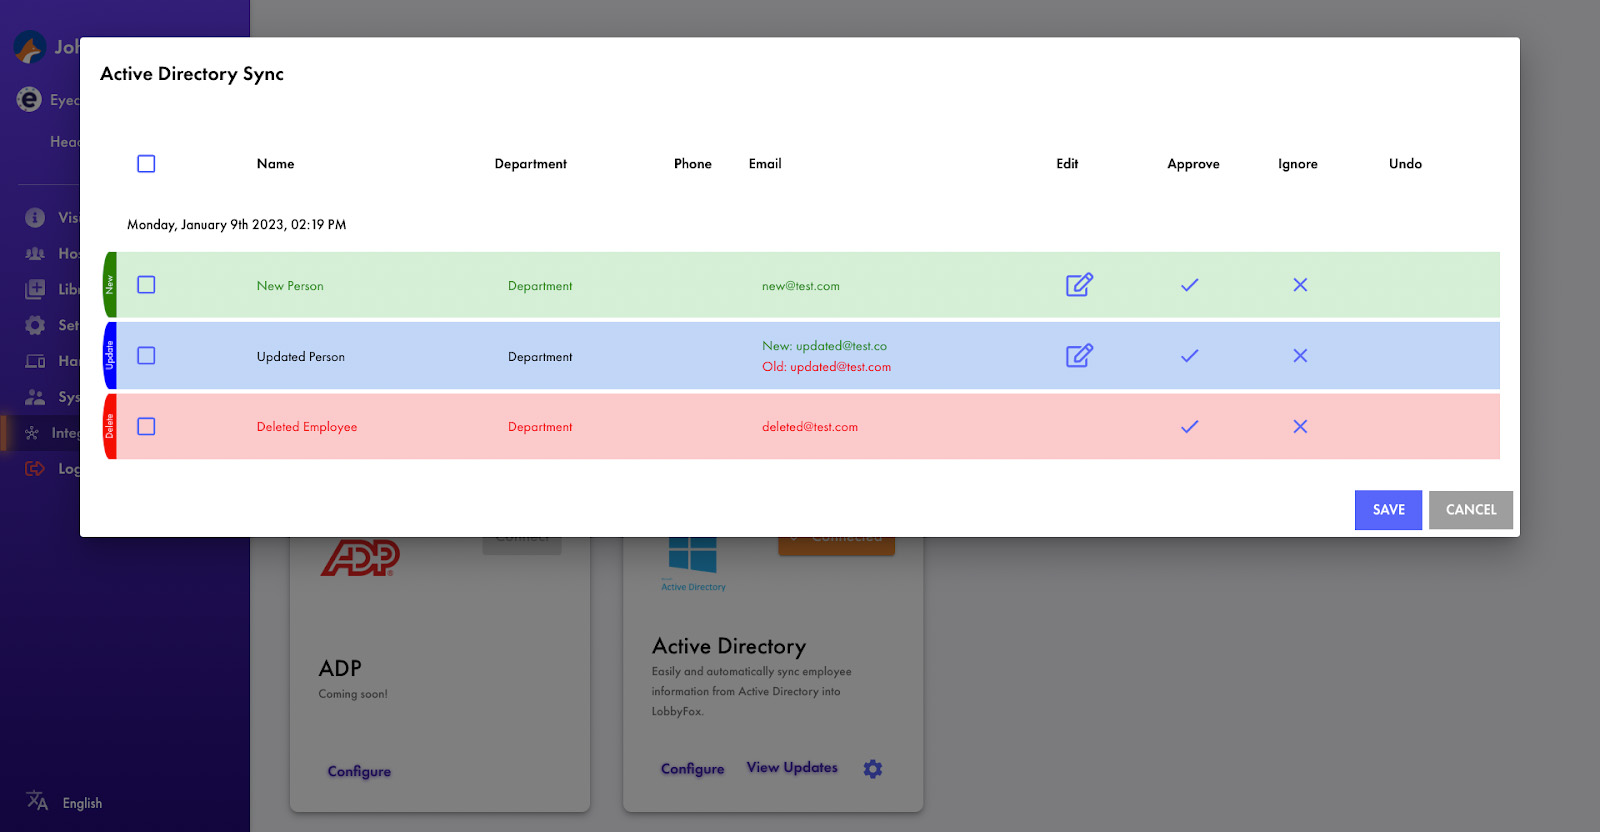Click the Department column header
The height and width of the screenshot is (832, 1600).
(530, 164)
